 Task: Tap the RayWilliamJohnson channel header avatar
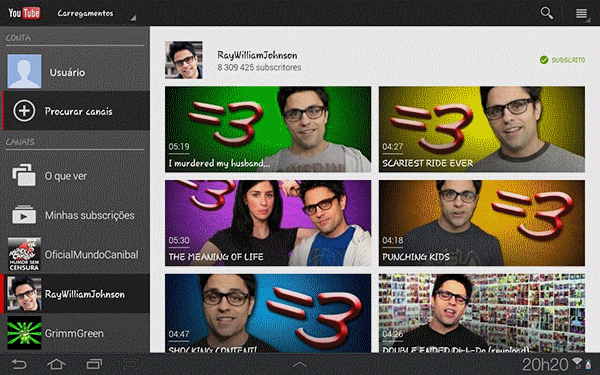184,60
